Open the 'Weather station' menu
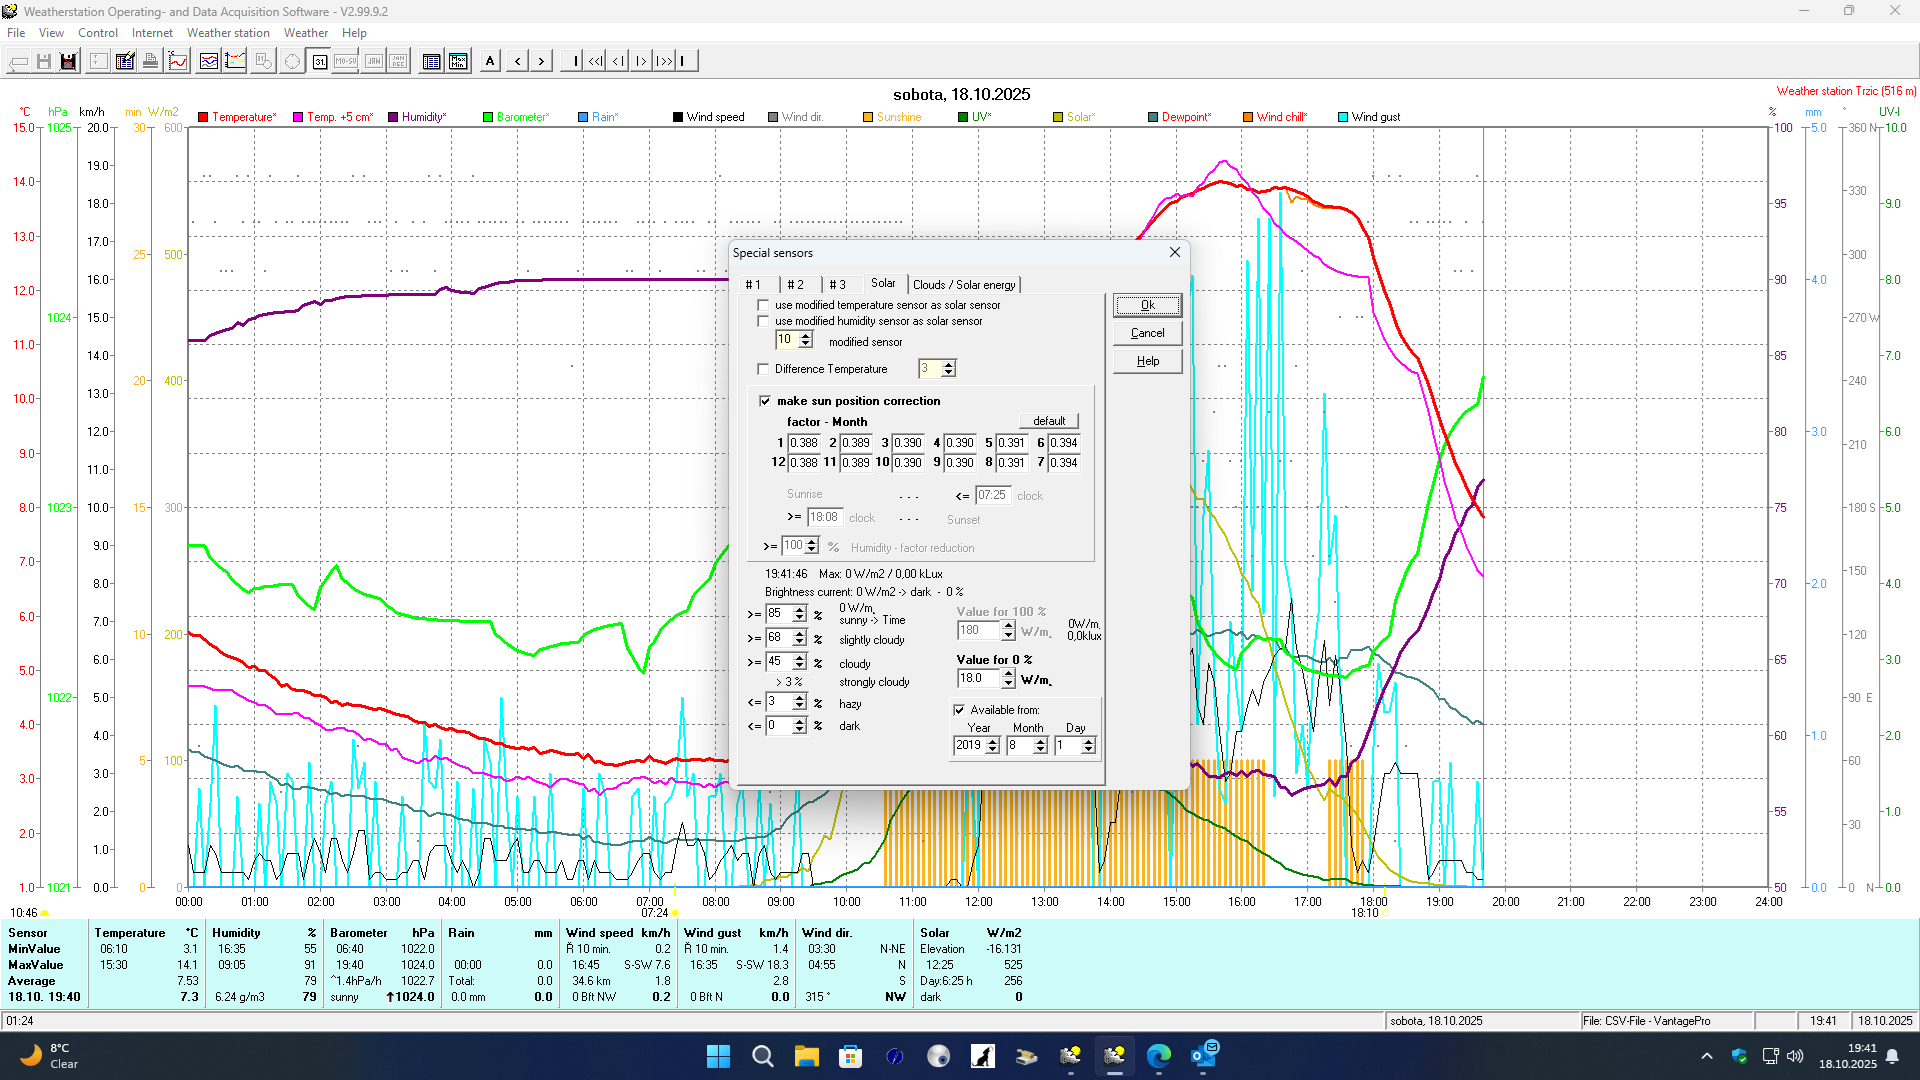Screen dimensions: 1920x1080 coord(228,33)
